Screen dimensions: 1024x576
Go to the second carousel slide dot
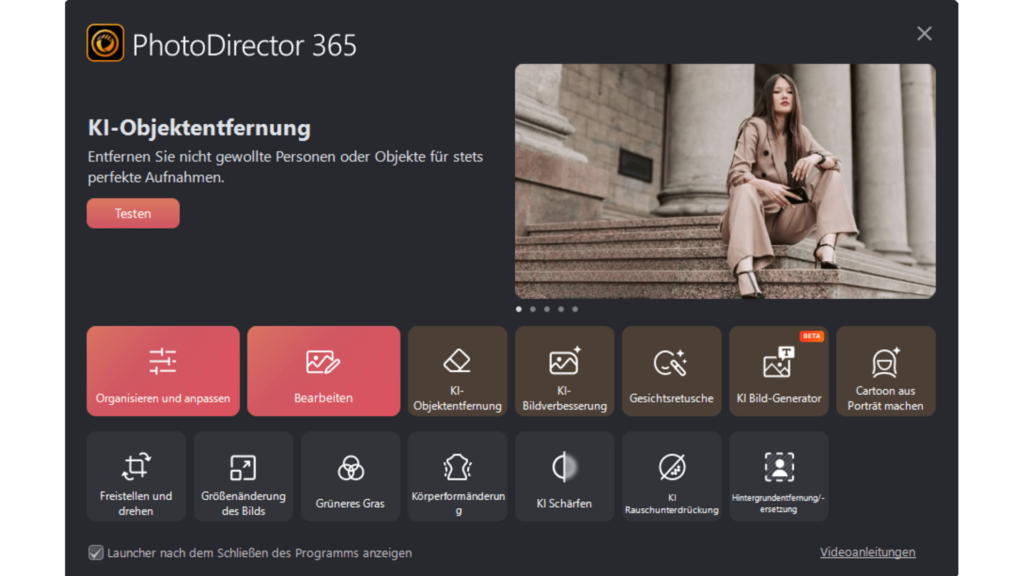coord(533,309)
